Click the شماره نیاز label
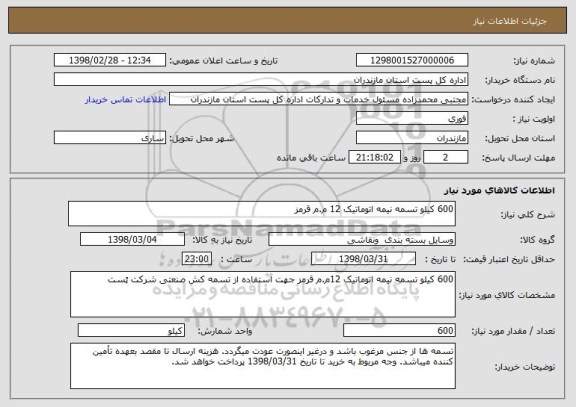Screen dimensions: 576x407 534,61
